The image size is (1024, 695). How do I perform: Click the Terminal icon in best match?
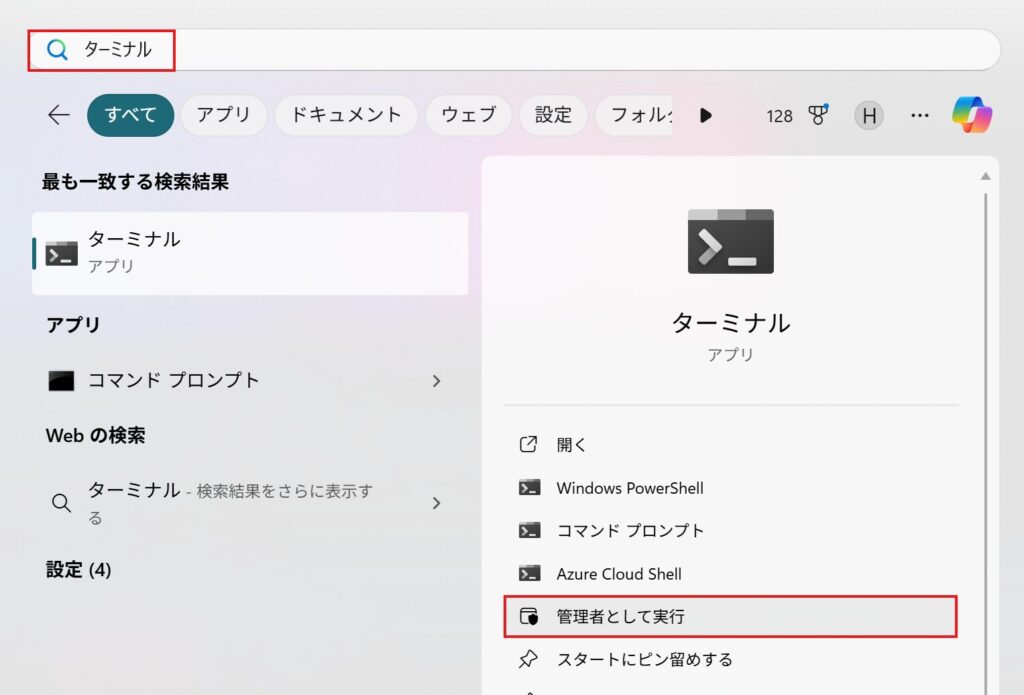coord(61,253)
